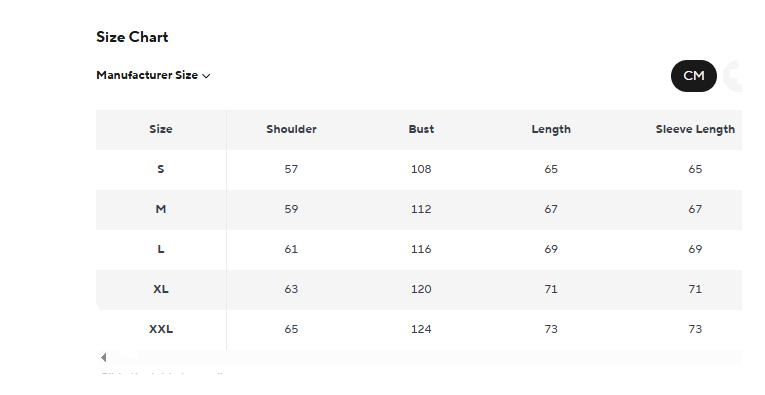Click the bust value 120 for XL
765x395 pixels.
421,289
